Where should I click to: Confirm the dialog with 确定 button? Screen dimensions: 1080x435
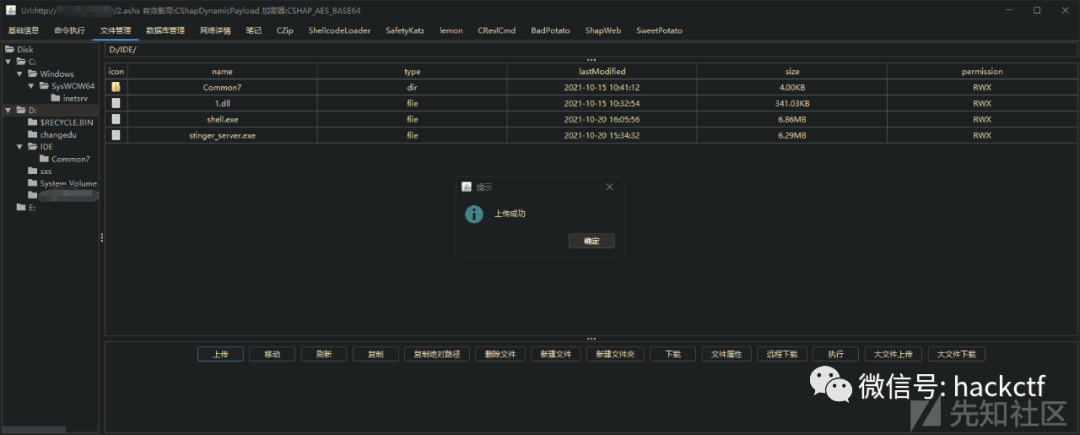click(x=592, y=241)
